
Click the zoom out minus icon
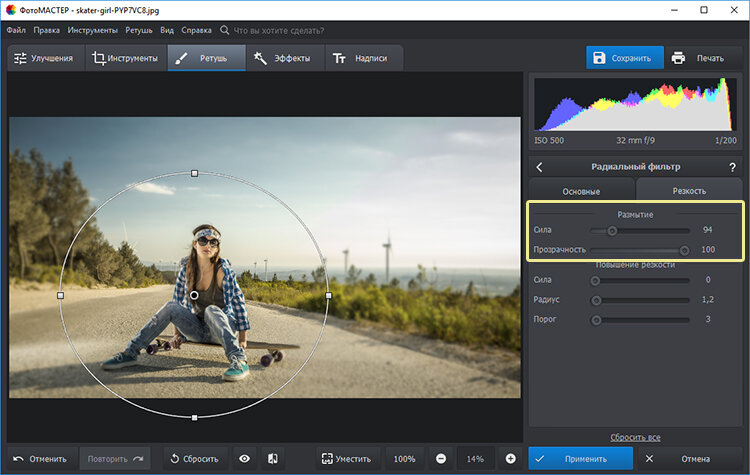[x=441, y=458]
